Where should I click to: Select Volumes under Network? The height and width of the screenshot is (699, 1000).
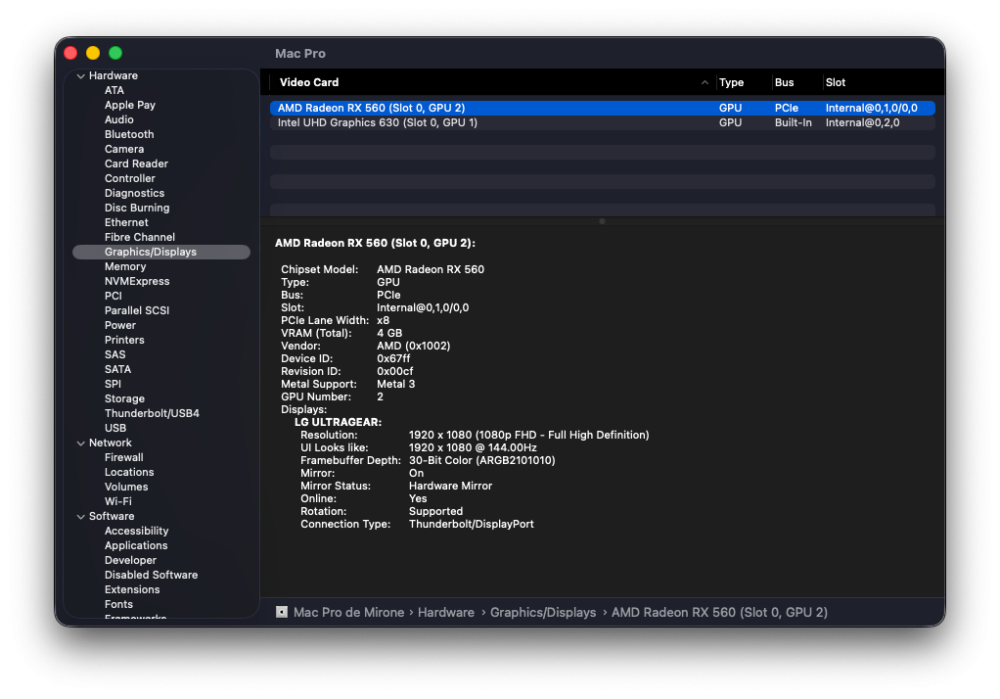tap(126, 487)
